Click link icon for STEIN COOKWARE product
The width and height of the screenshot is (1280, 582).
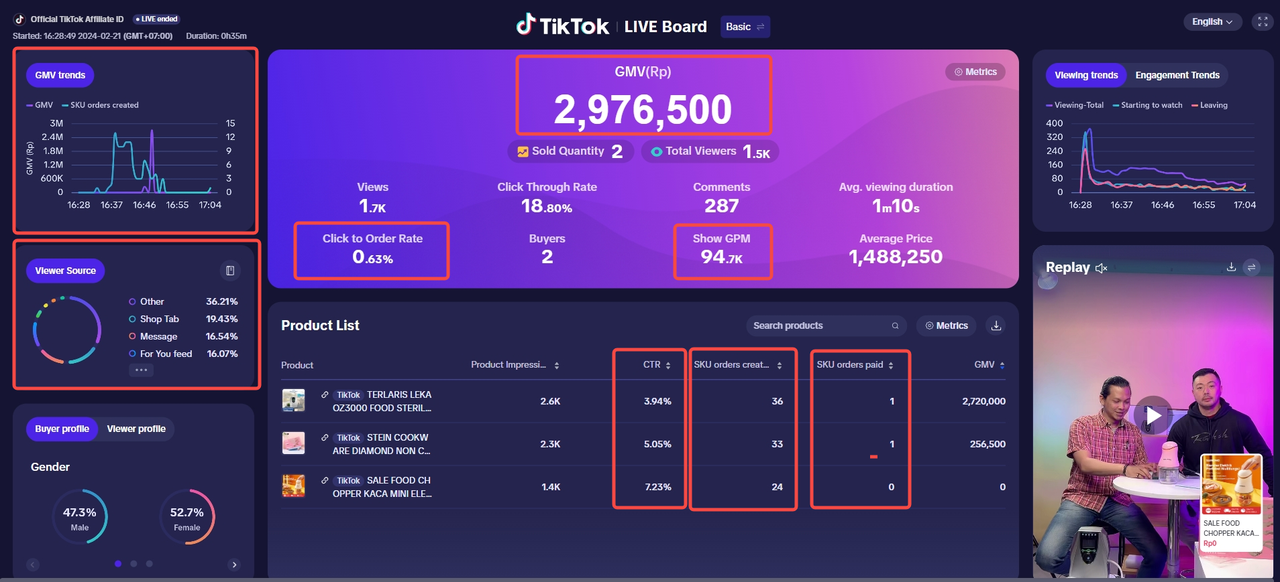tap(325, 438)
